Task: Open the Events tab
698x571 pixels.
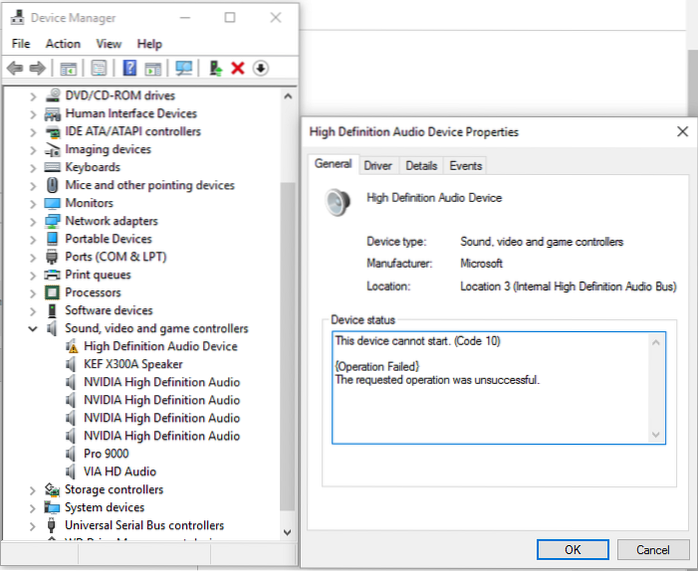Action: coord(465,166)
